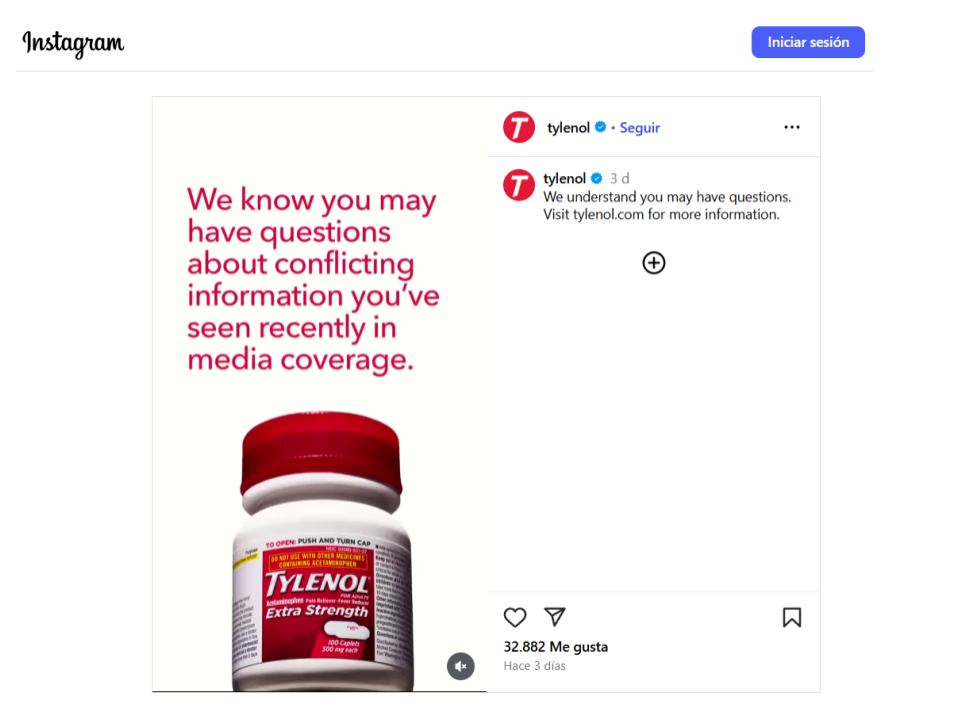Click the Instagram logo
Image resolution: width=960 pixels, height=720 pixels.
click(73, 43)
